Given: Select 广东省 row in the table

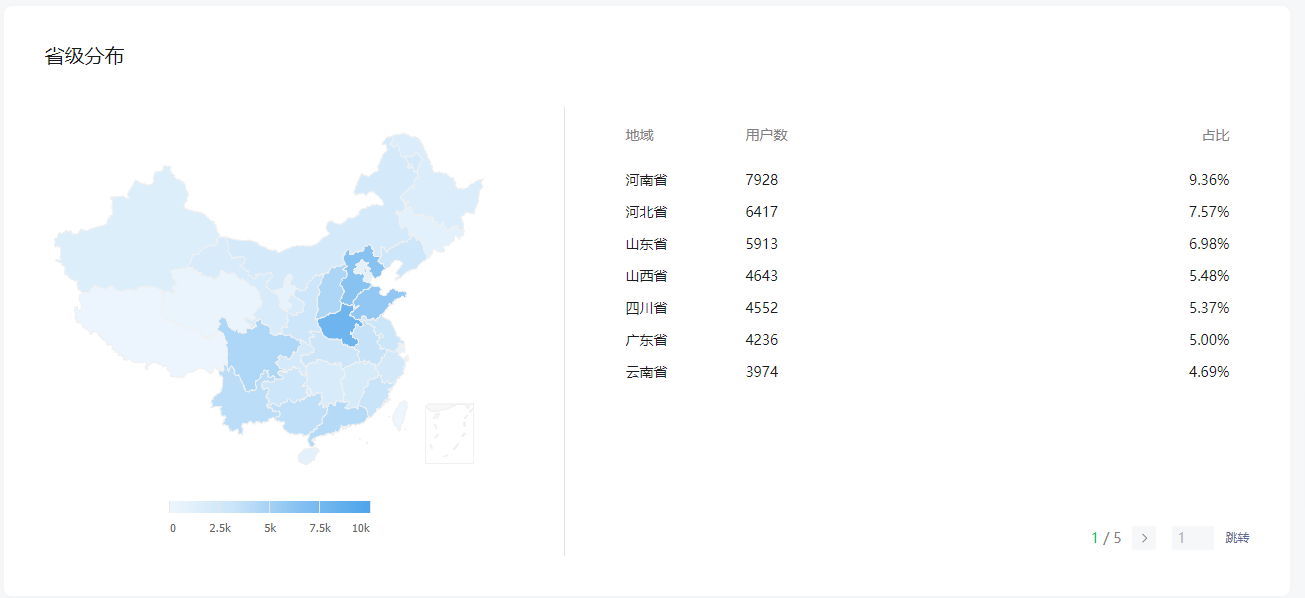Looking at the screenshot, I should (927, 340).
